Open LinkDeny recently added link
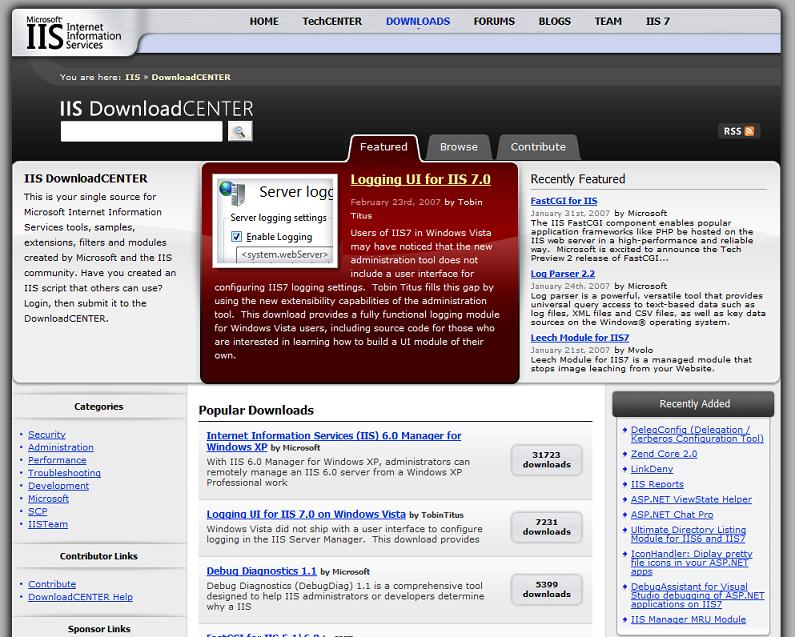 (x=652, y=469)
